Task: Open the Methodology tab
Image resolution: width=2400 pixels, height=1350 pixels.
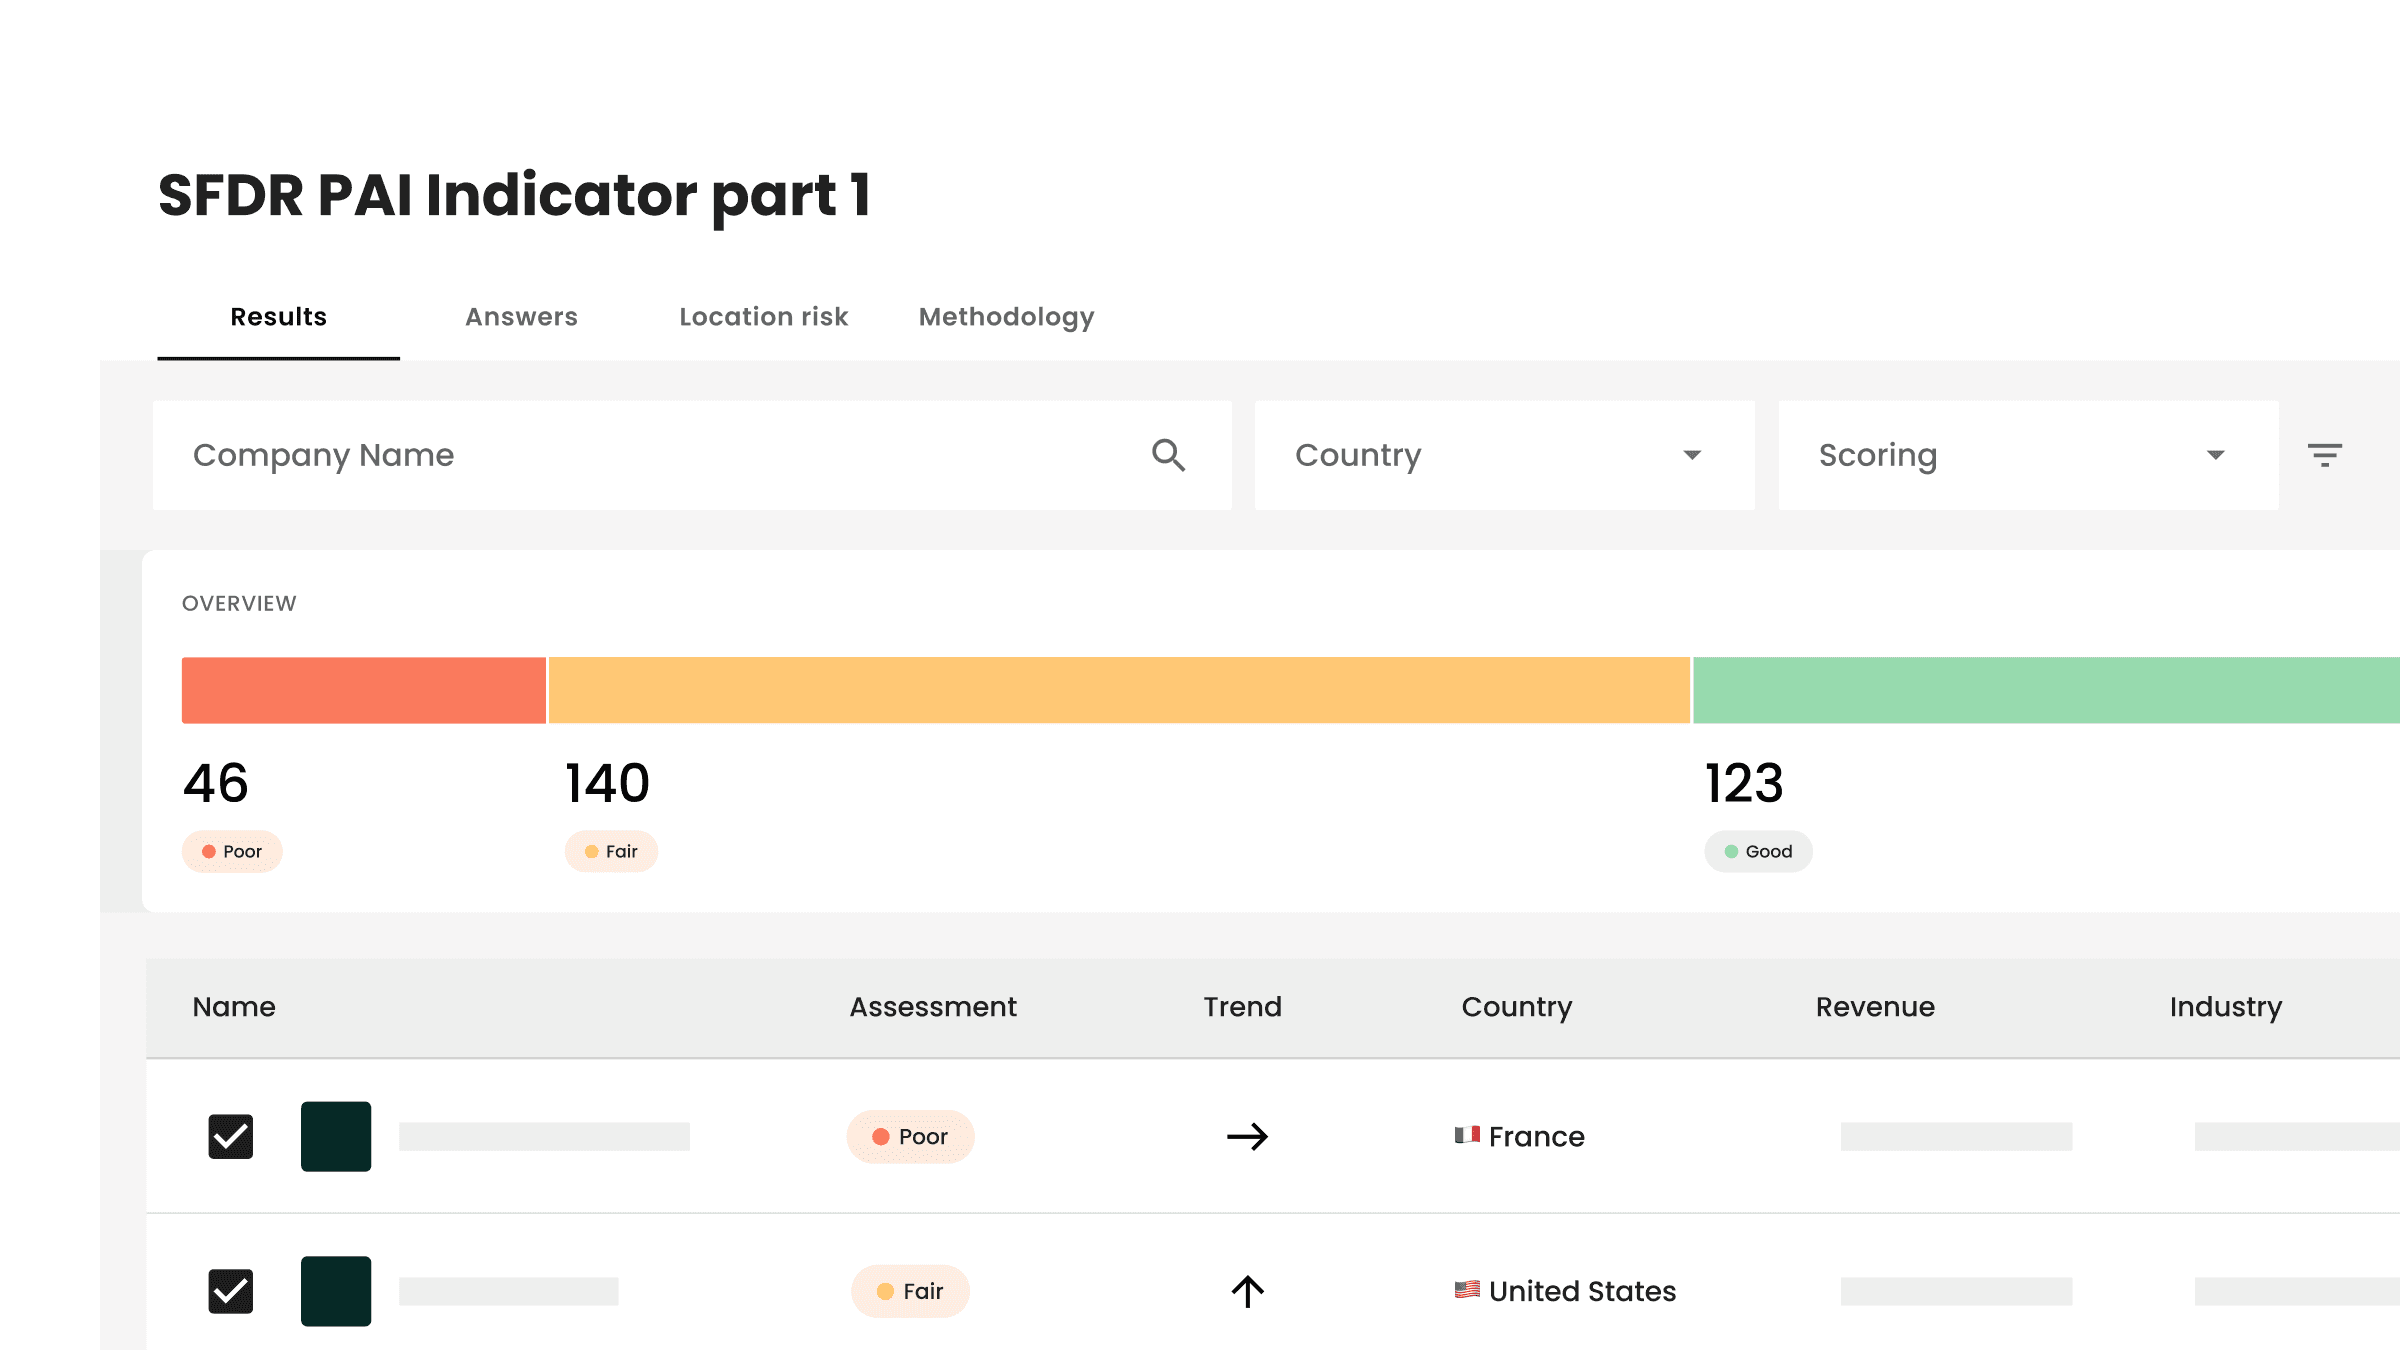Action: [x=1006, y=316]
